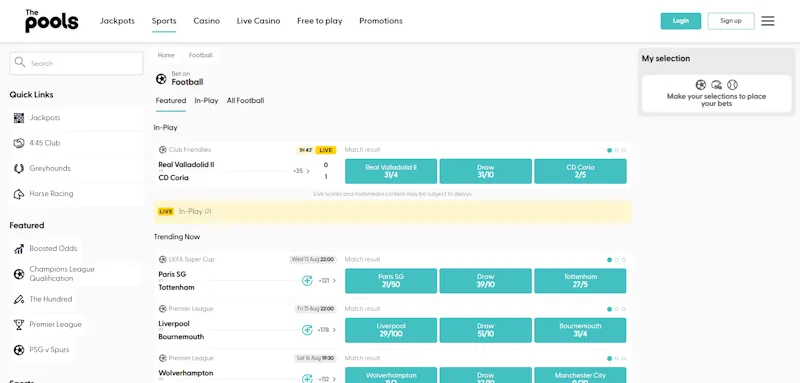
Task: Select second market dot for Club Friendlies match
Action: [616, 150]
